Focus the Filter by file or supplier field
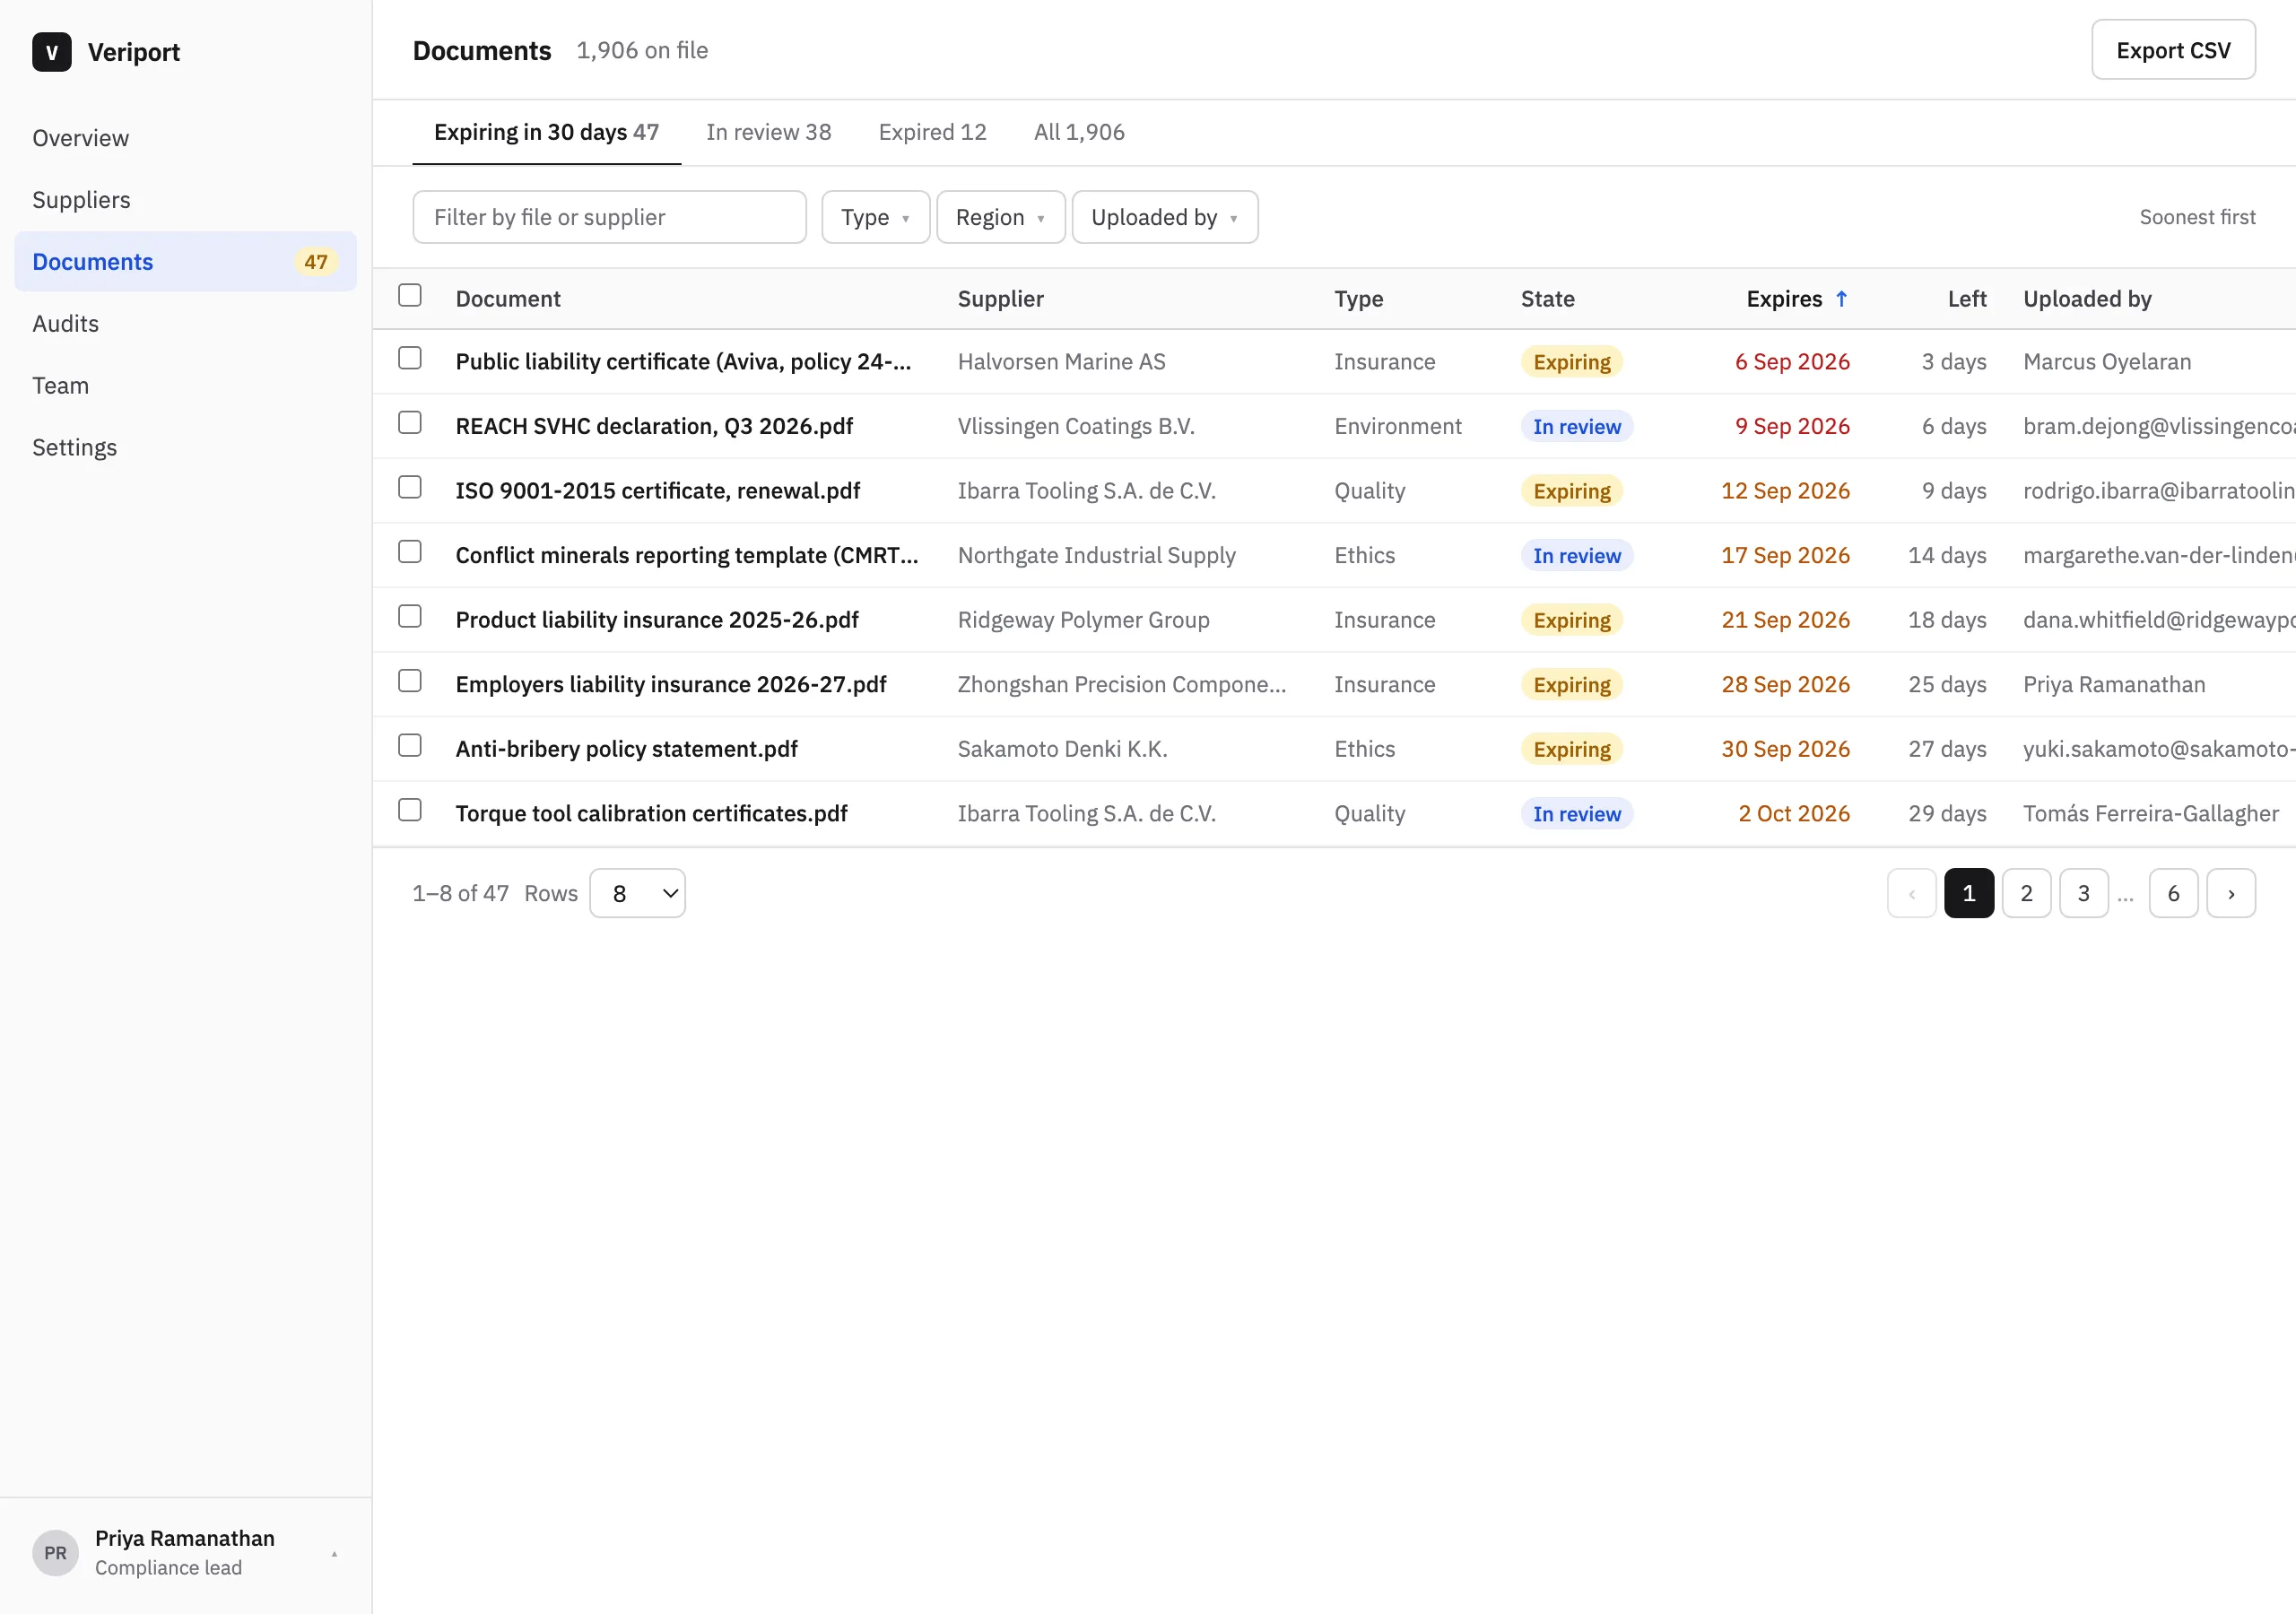This screenshot has height=1614, width=2296. (609, 217)
